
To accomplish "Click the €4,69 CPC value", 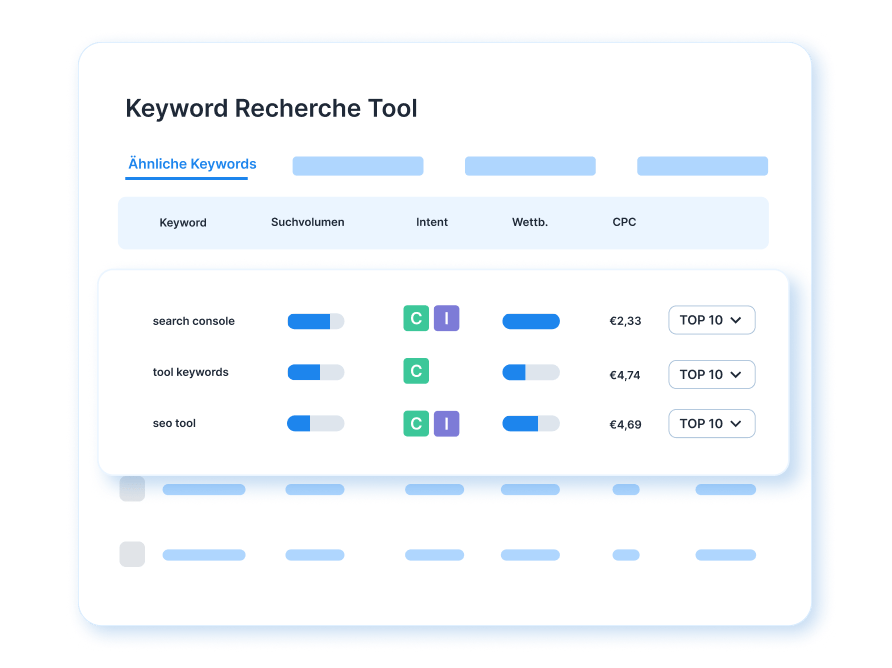I will [x=625, y=424].
